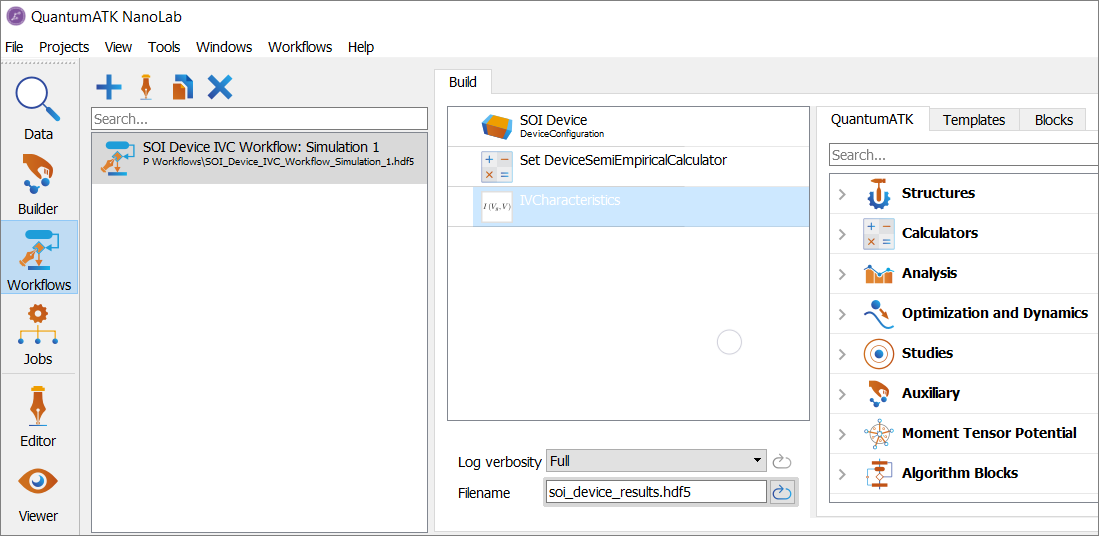
Task: Expand the Analysis category chevron
Action: click(842, 274)
